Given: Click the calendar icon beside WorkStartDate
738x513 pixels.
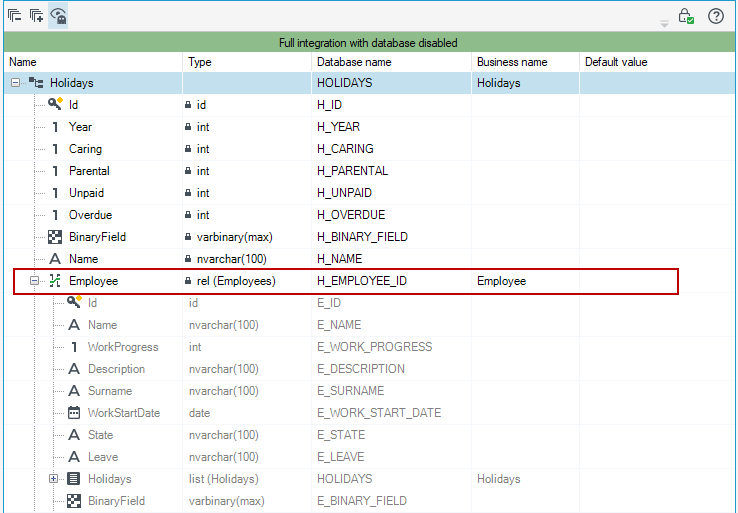Looking at the screenshot, I should point(74,413).
